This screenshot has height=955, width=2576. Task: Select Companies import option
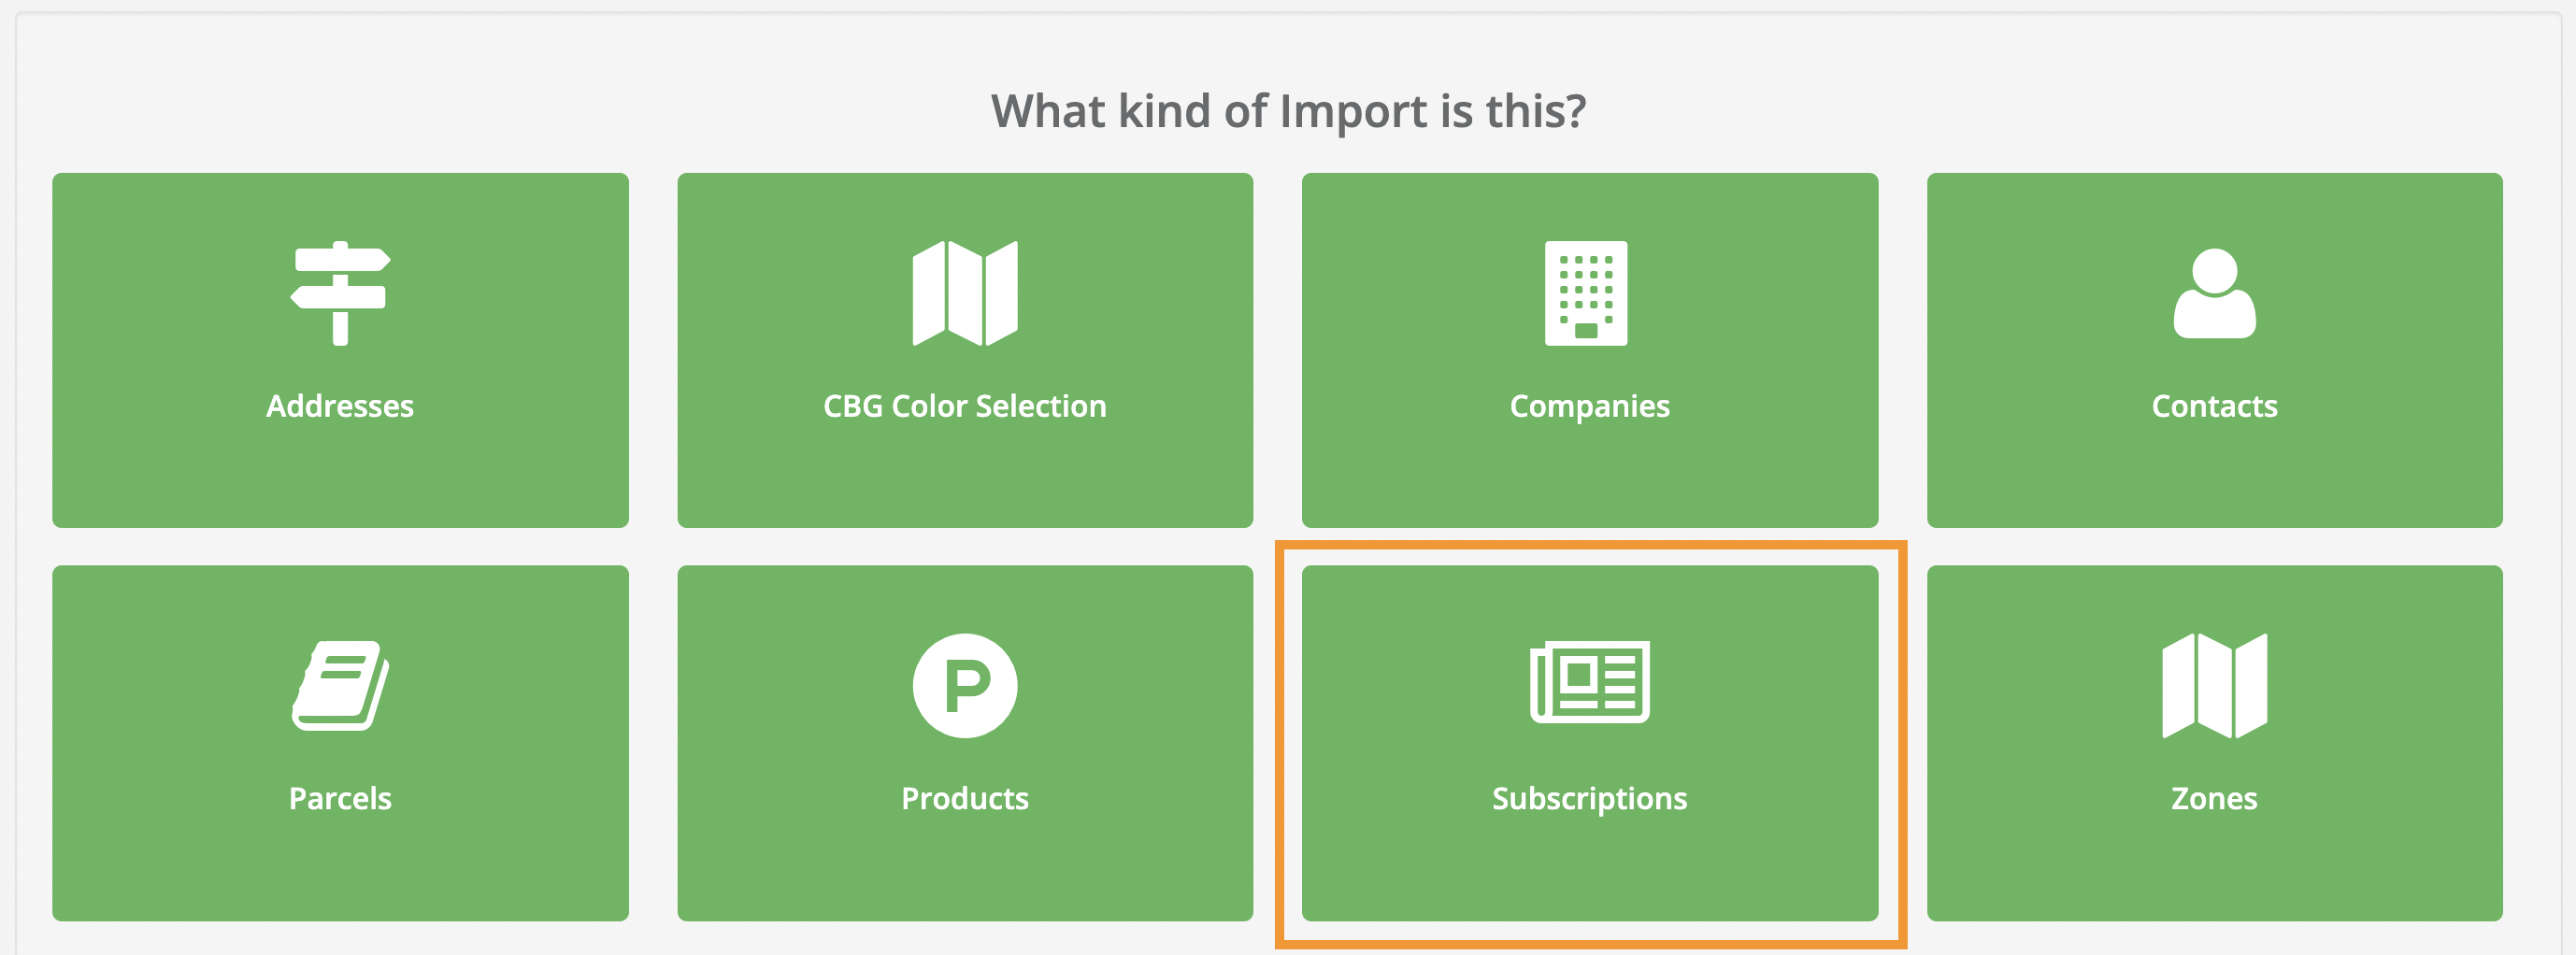coord(1588,350)
